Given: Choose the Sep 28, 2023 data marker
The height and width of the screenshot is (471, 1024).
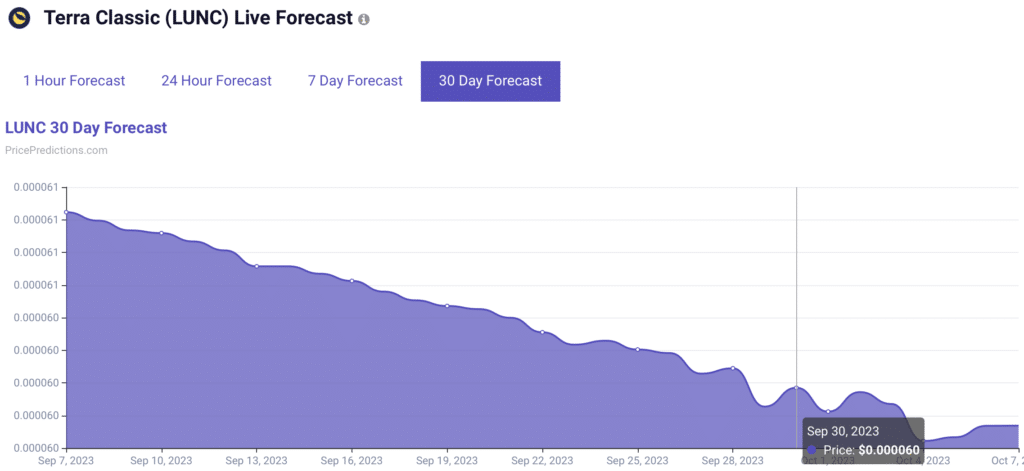Looking at the screenshot, I should [x=733, y=368].
